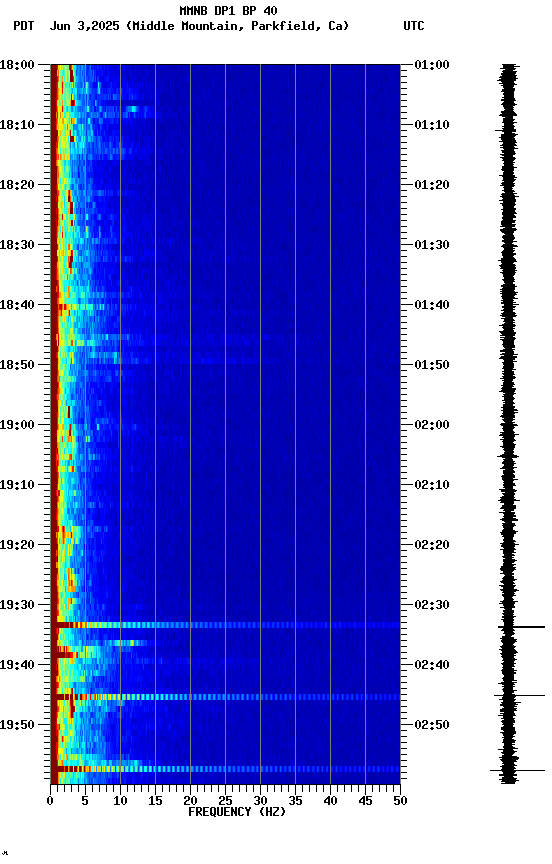
Task: Click the 19:30 PDT time label
Action: click(17, 605)
